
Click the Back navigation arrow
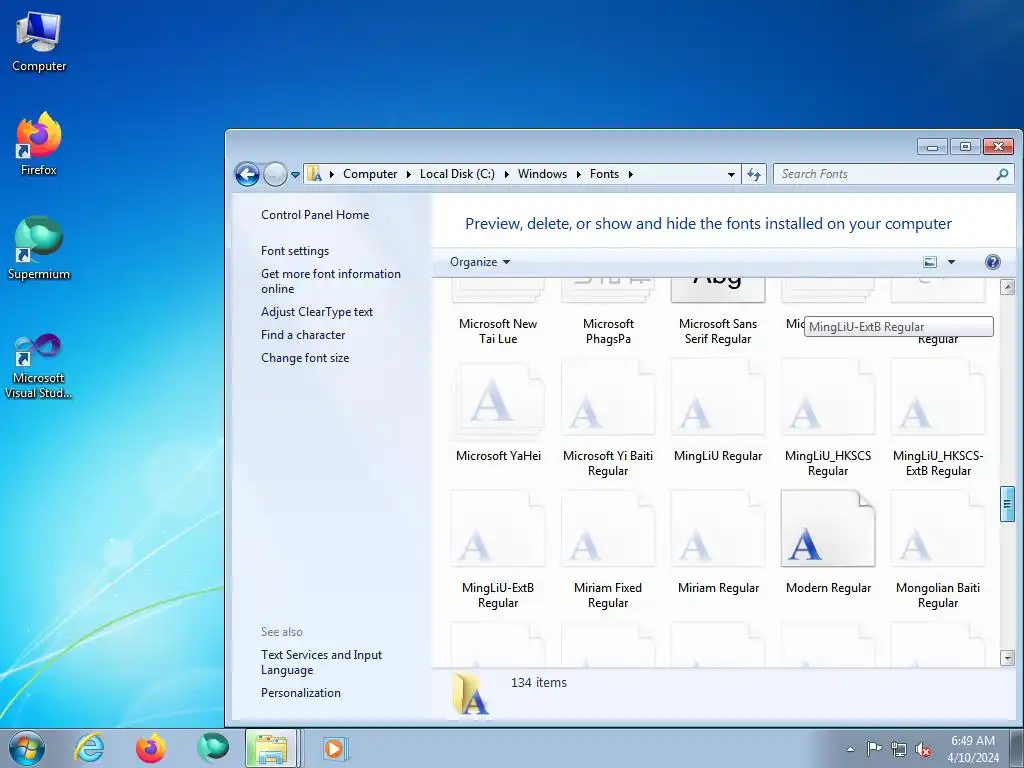click(x=248, y=174)
